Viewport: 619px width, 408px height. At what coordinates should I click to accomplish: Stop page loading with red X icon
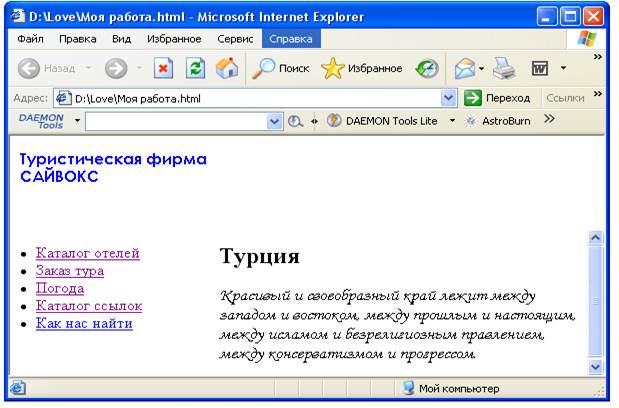pos(163,68)
